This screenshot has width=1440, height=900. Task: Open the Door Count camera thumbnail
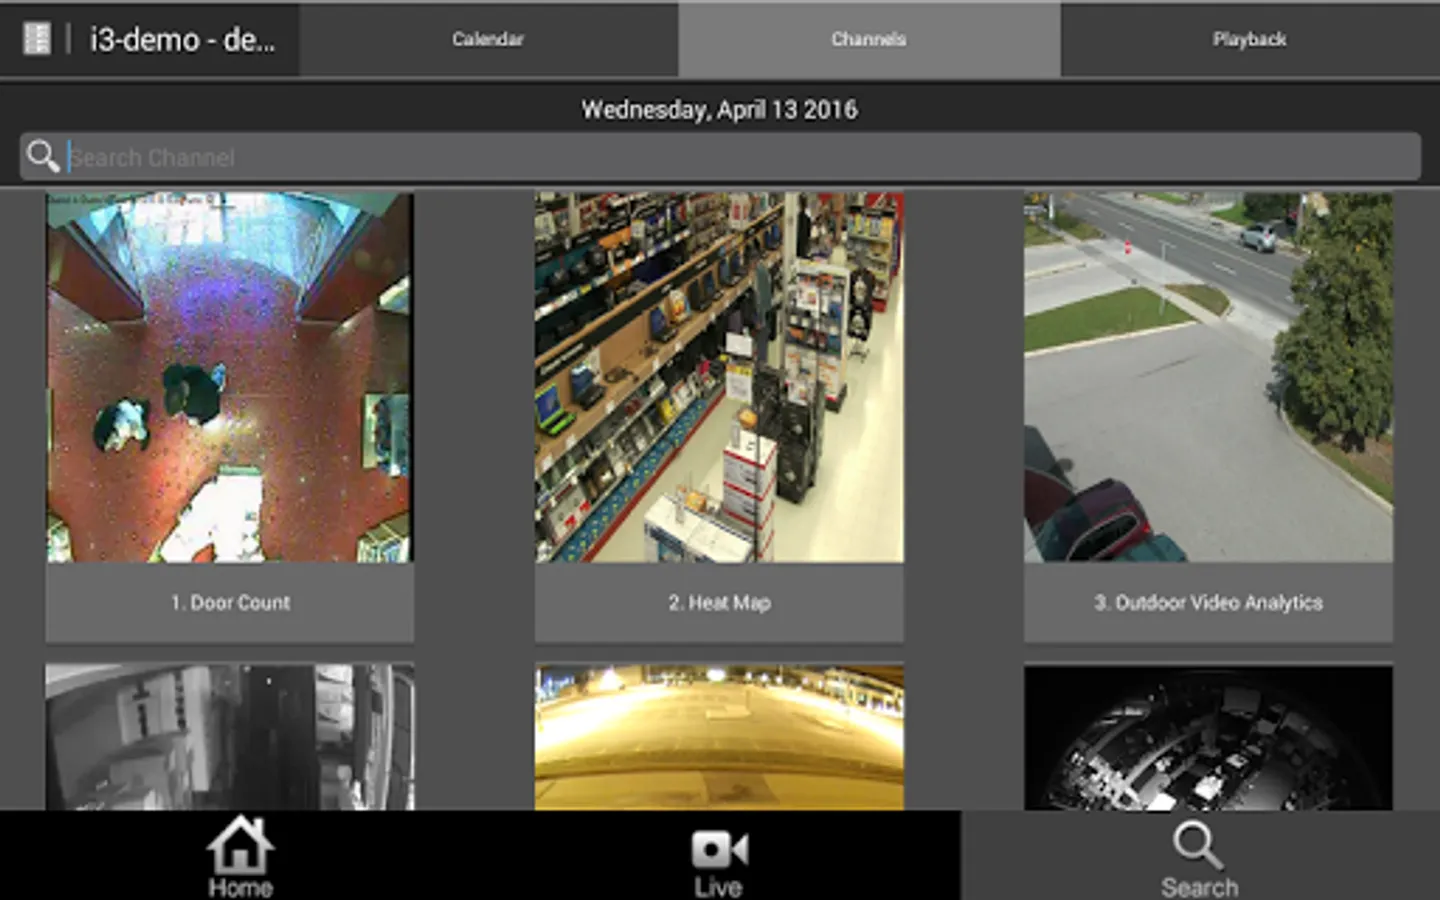(229, 377)
